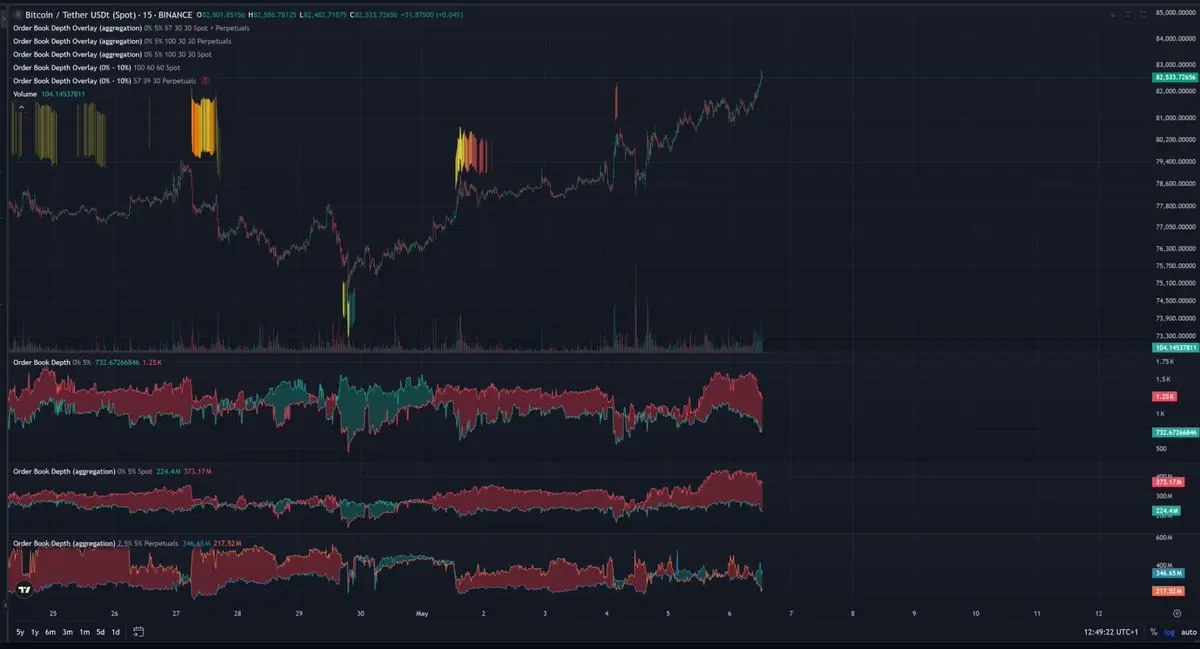Click the faint pane move arrow icon
The height and width of the screenshot is (649, 1200).
[1113, 14]
